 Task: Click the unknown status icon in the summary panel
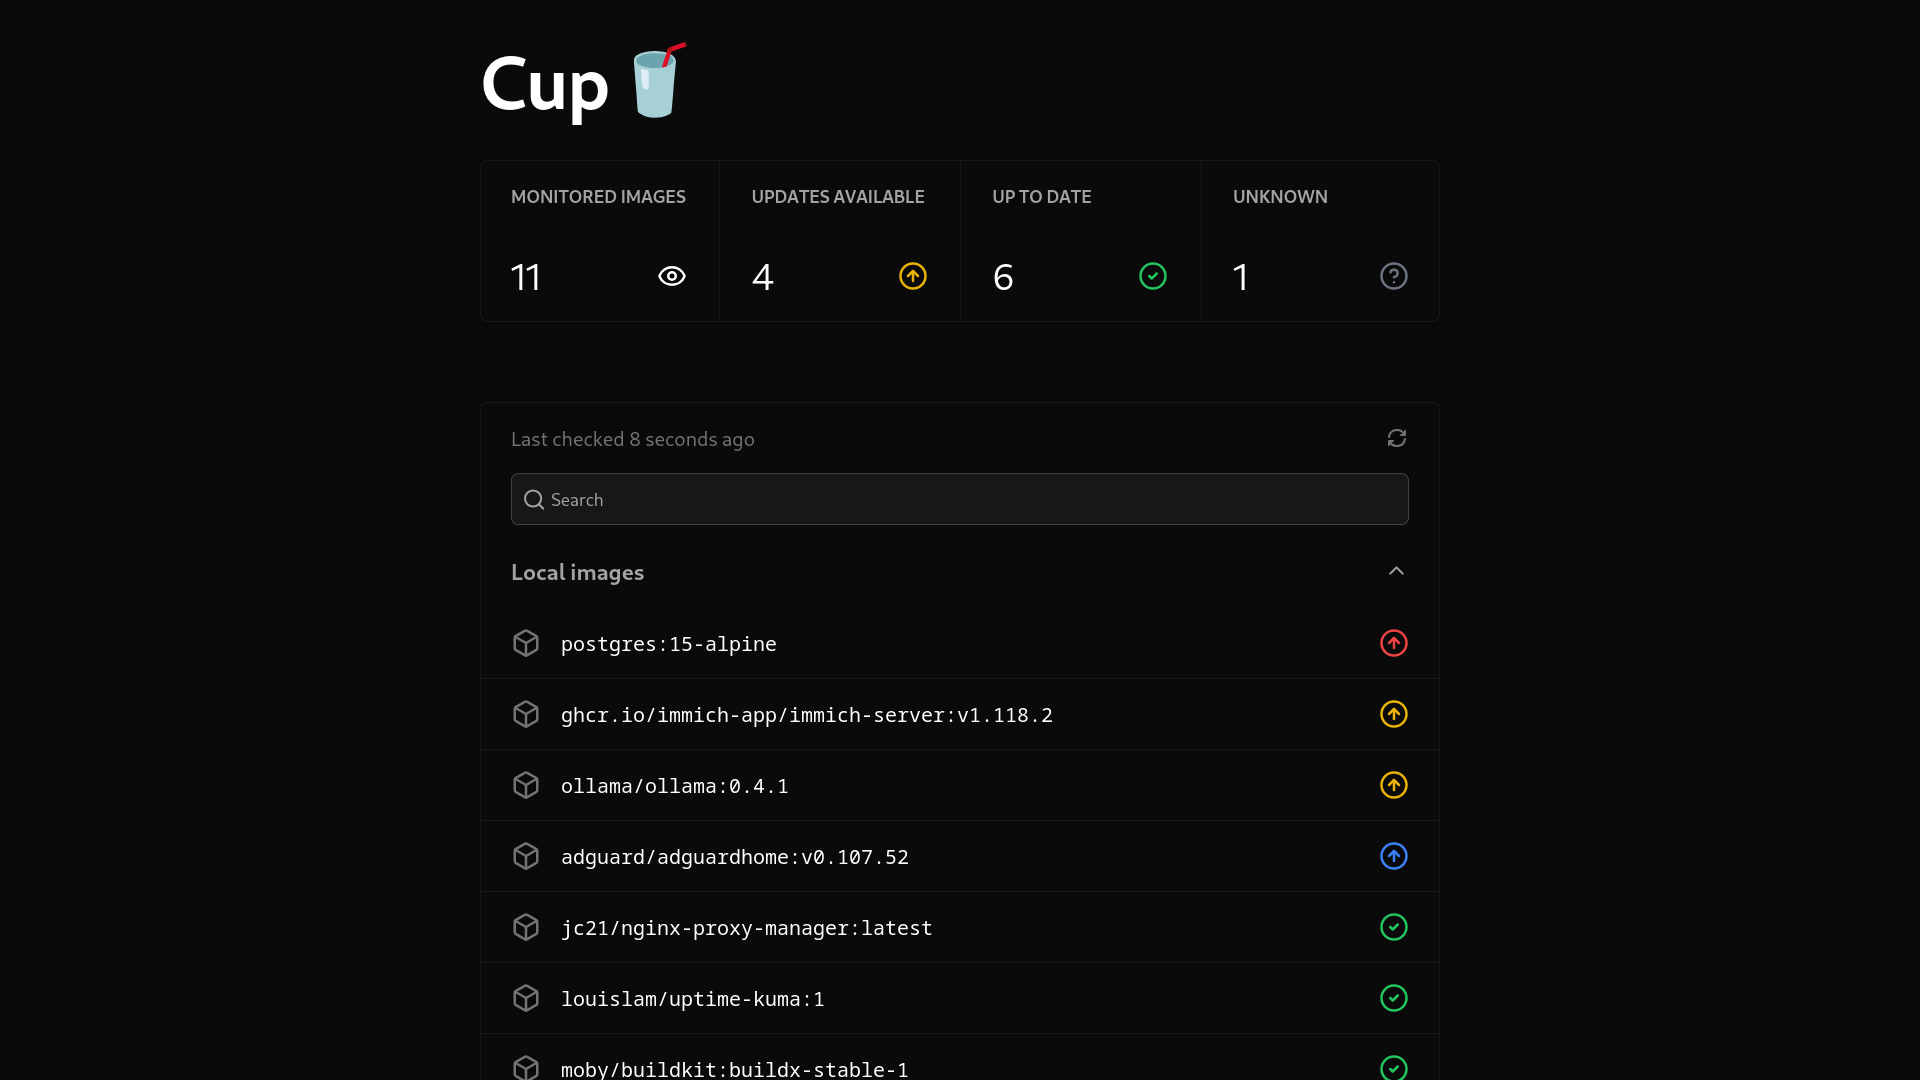pyautogui.click(x=1394, y=276)
